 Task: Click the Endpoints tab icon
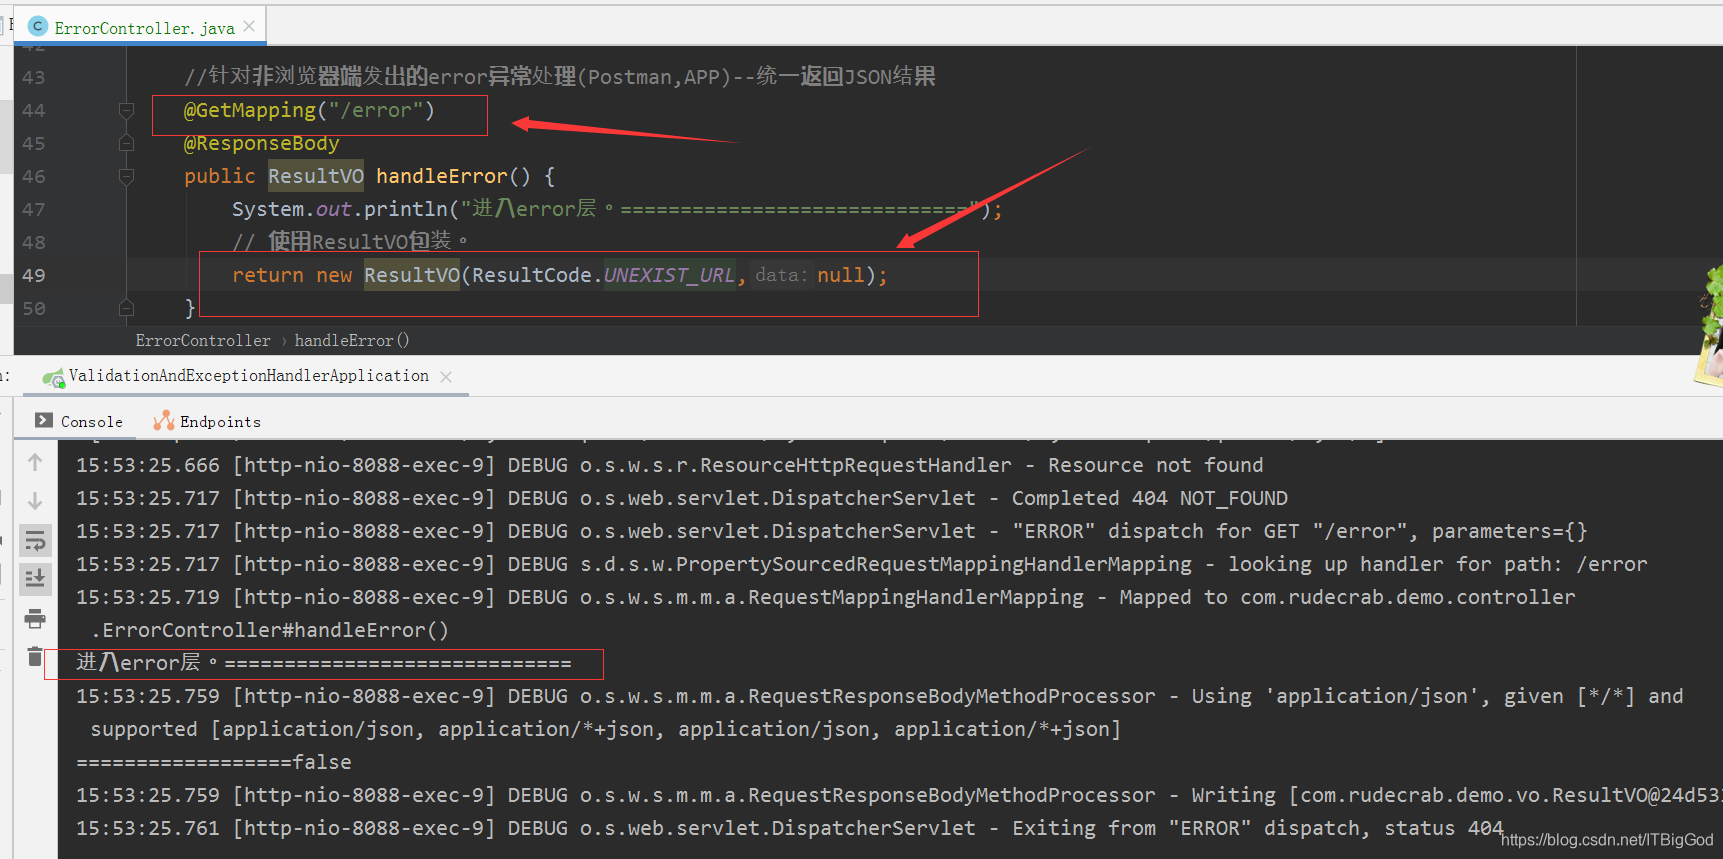[x=164, y=421]
